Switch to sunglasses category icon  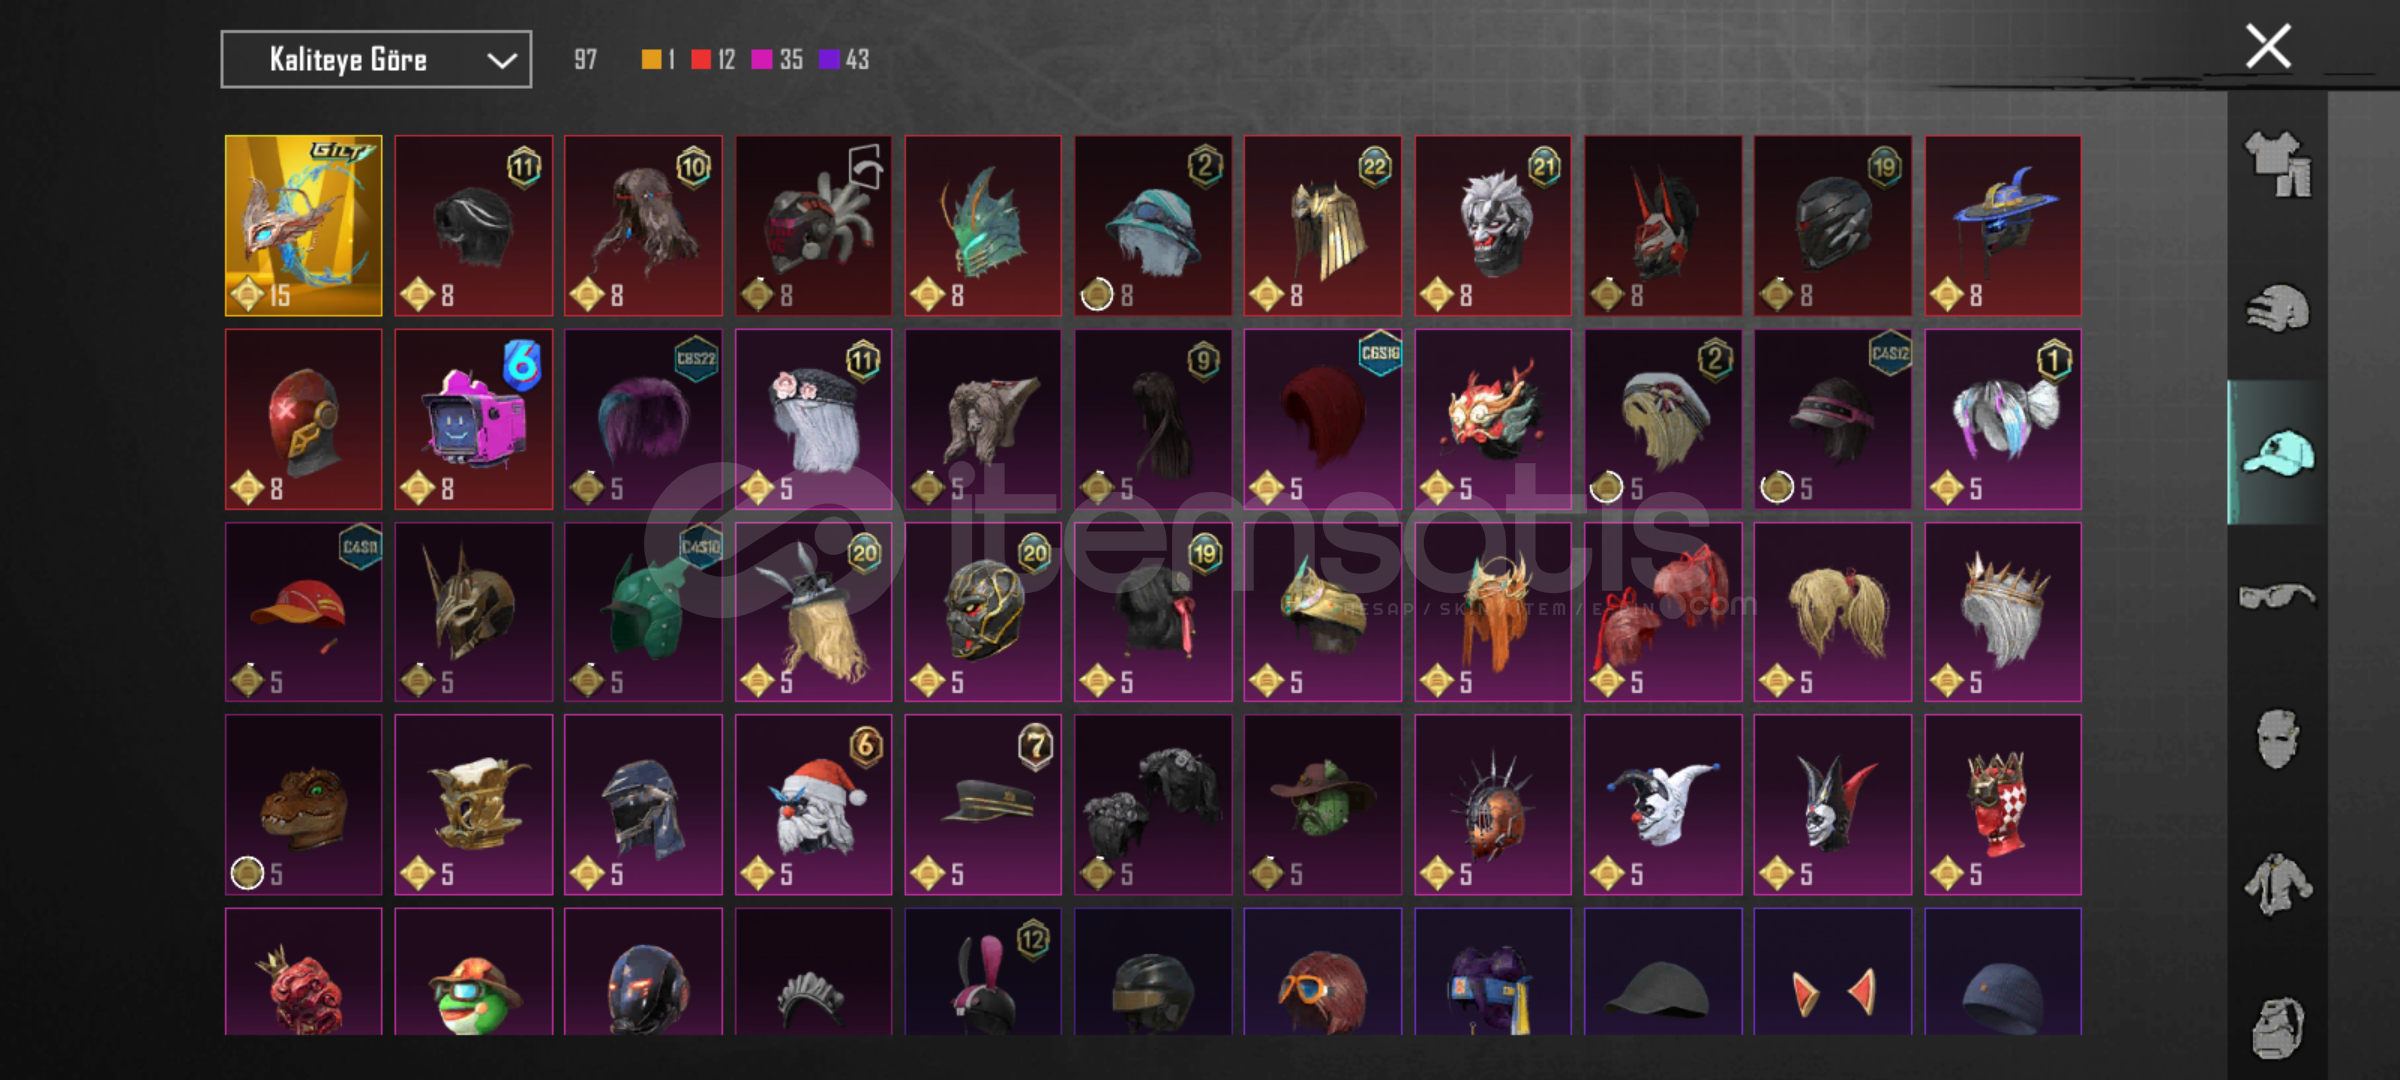click(x=2277, y=596)
